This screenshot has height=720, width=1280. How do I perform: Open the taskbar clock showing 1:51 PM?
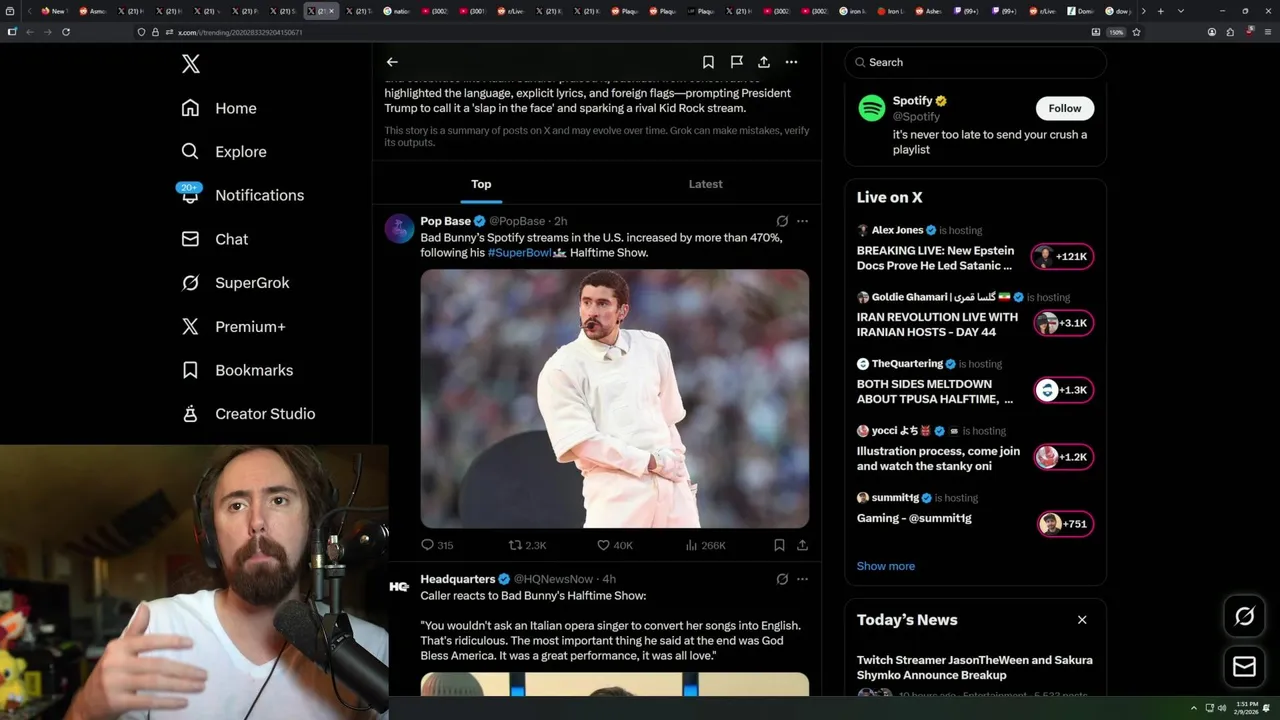coord(1246,708)
